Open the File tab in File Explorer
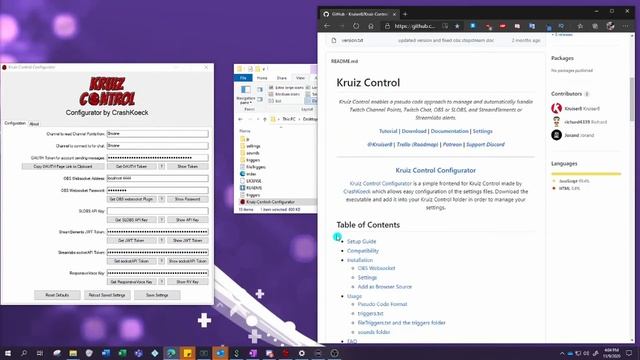Image resolution: width=640 pixels, height=360 pixels. 243,78
